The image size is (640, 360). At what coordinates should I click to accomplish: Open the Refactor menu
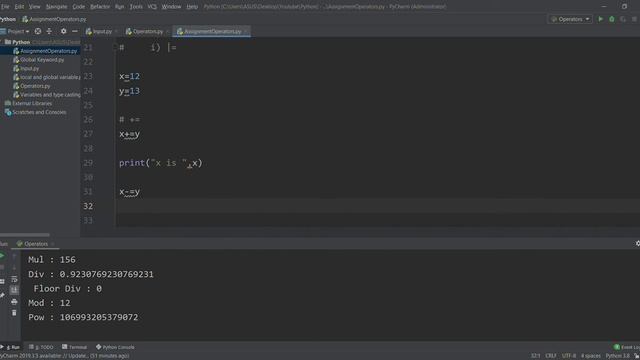pyautogui.click(x=100, y=7)
